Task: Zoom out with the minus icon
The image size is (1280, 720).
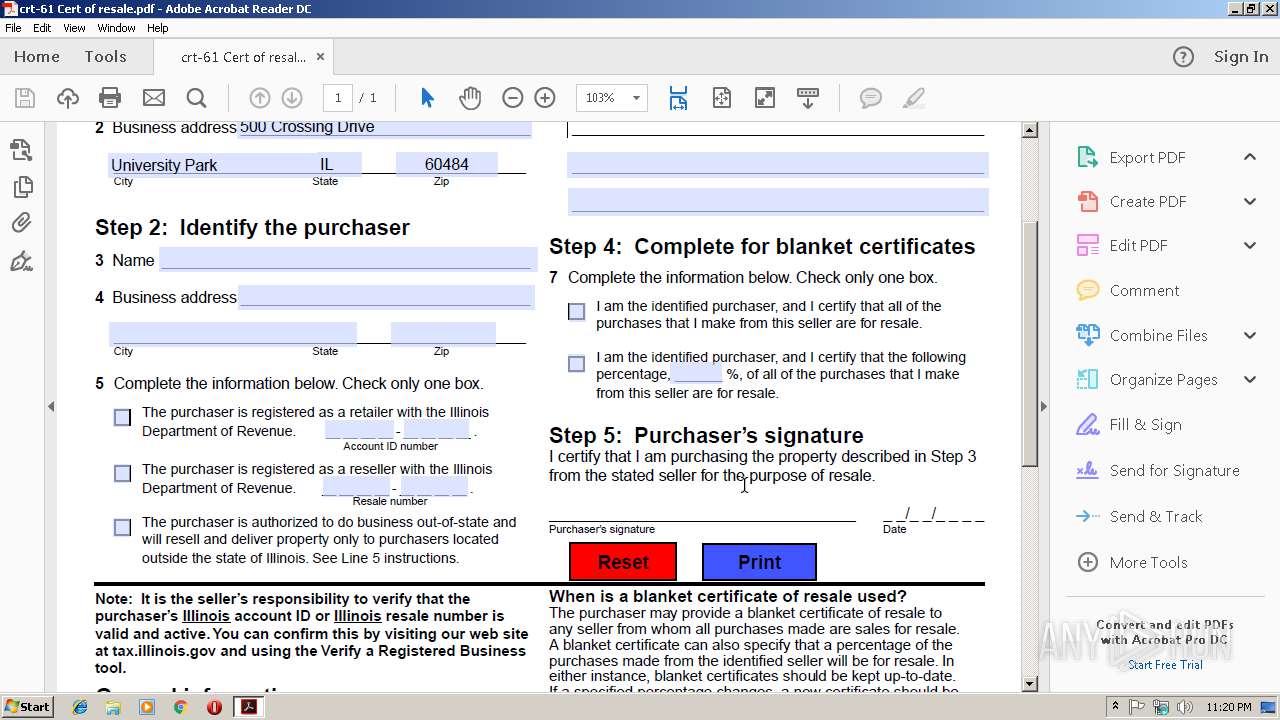Action: pos(512,98)
